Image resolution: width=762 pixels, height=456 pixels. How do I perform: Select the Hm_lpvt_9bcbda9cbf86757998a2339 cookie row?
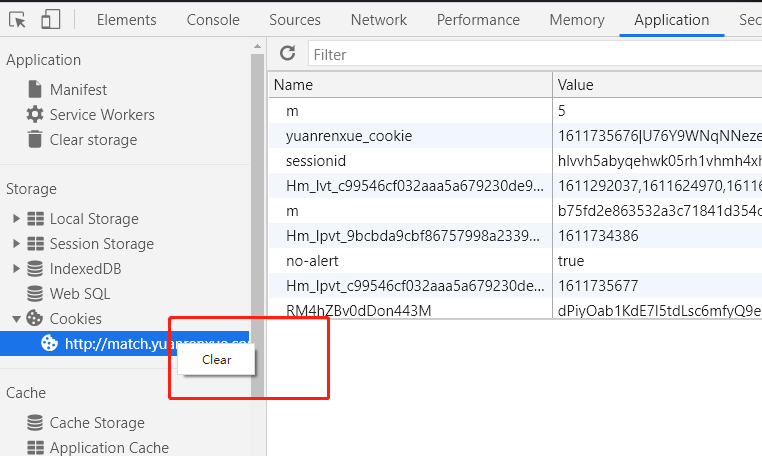coord(515,236)
